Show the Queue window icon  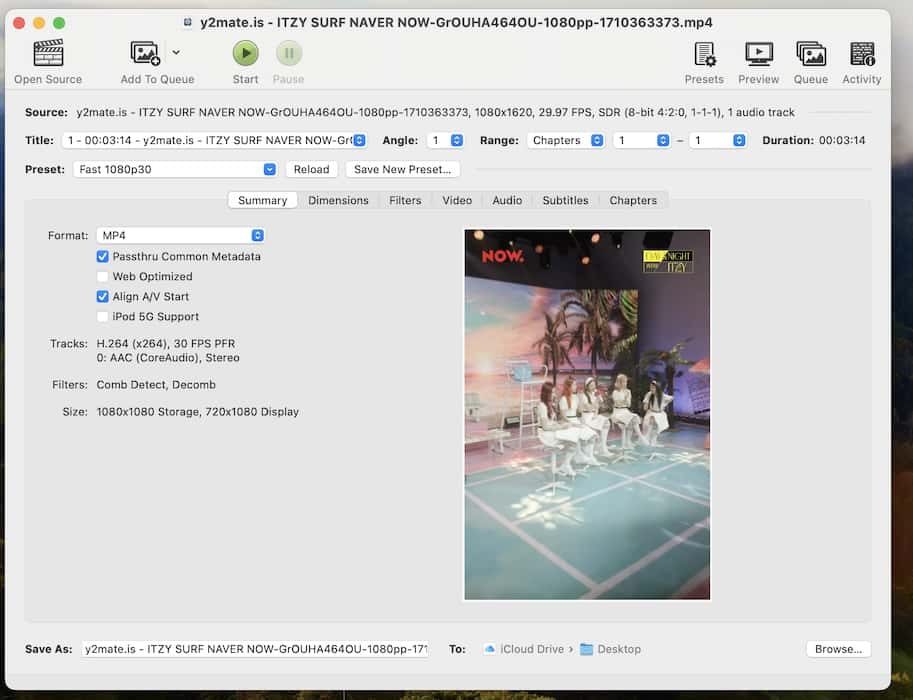click(x=810, y=54)
